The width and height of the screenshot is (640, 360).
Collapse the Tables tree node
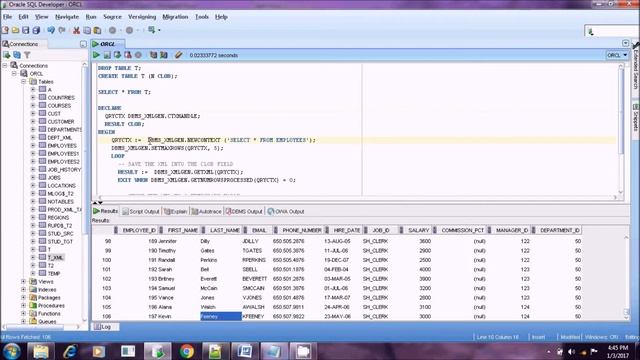24,82
